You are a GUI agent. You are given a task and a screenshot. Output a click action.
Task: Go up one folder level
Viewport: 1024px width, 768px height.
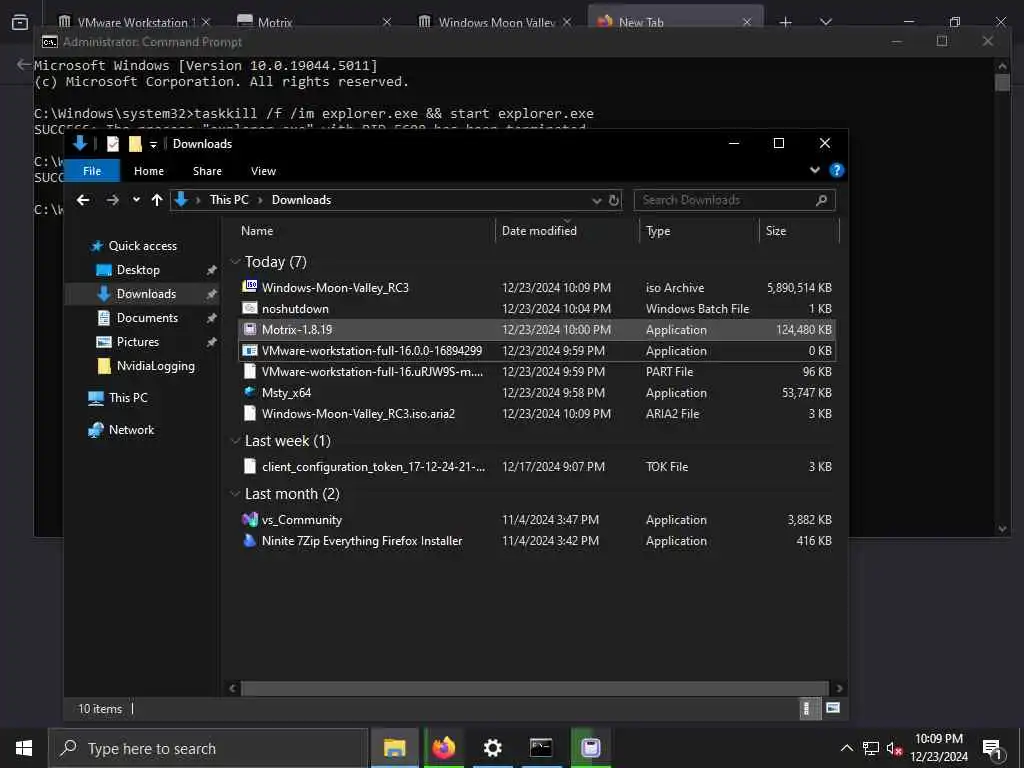pos(157,200)
